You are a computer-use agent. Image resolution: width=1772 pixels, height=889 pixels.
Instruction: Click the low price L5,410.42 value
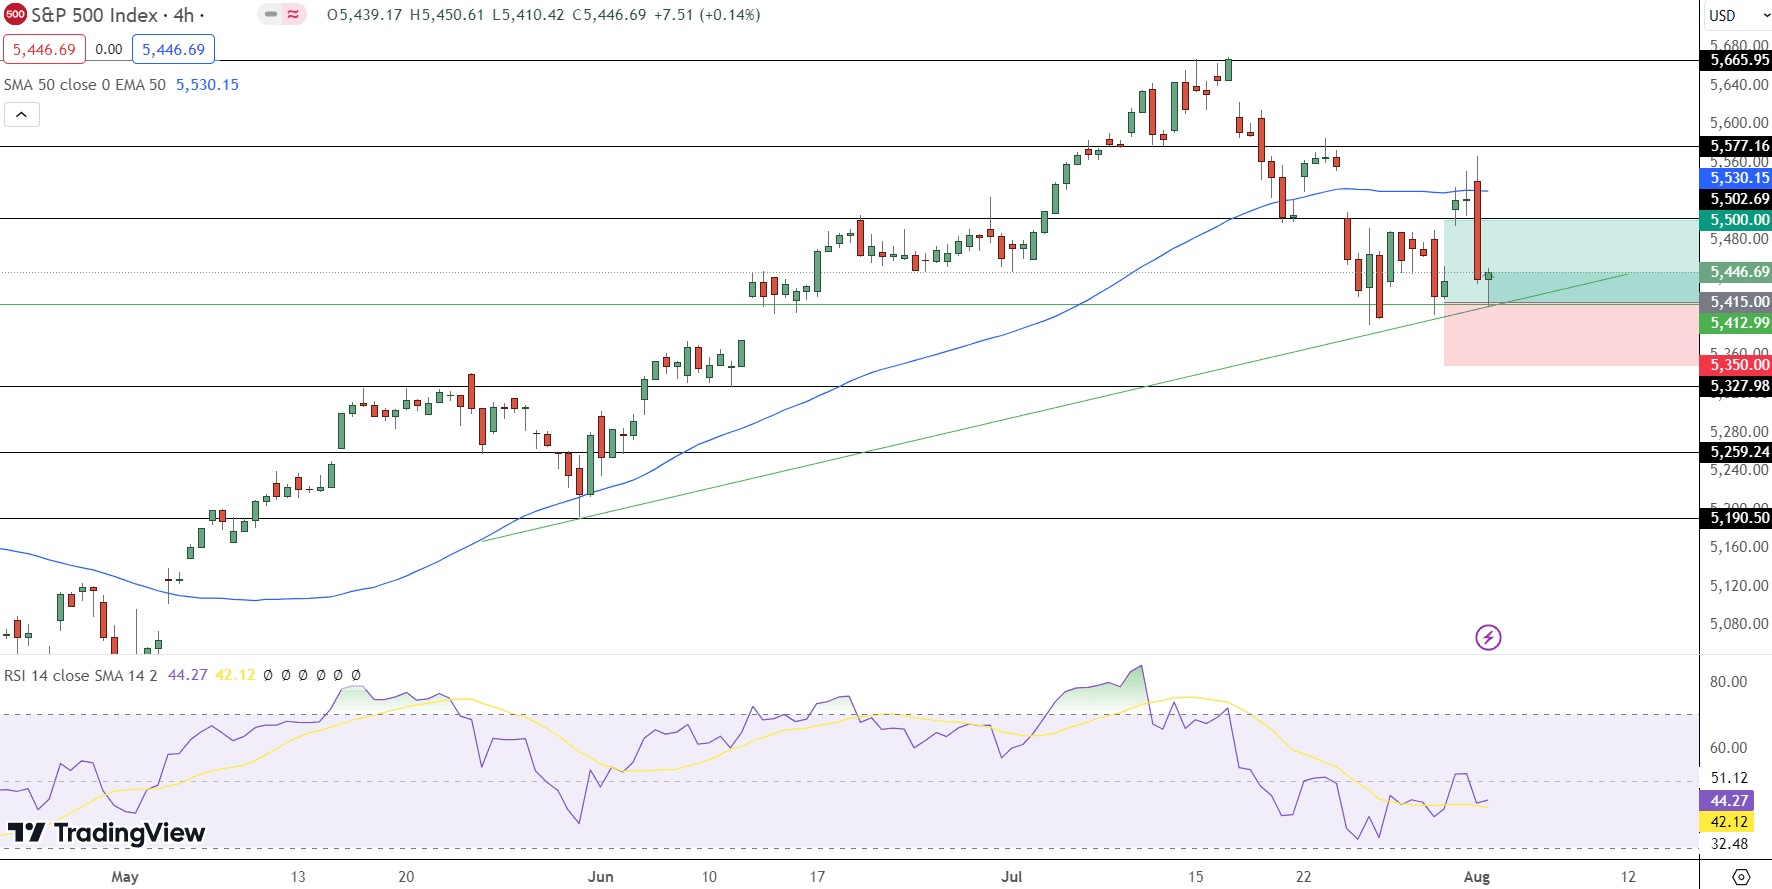[x=527, y=15]
